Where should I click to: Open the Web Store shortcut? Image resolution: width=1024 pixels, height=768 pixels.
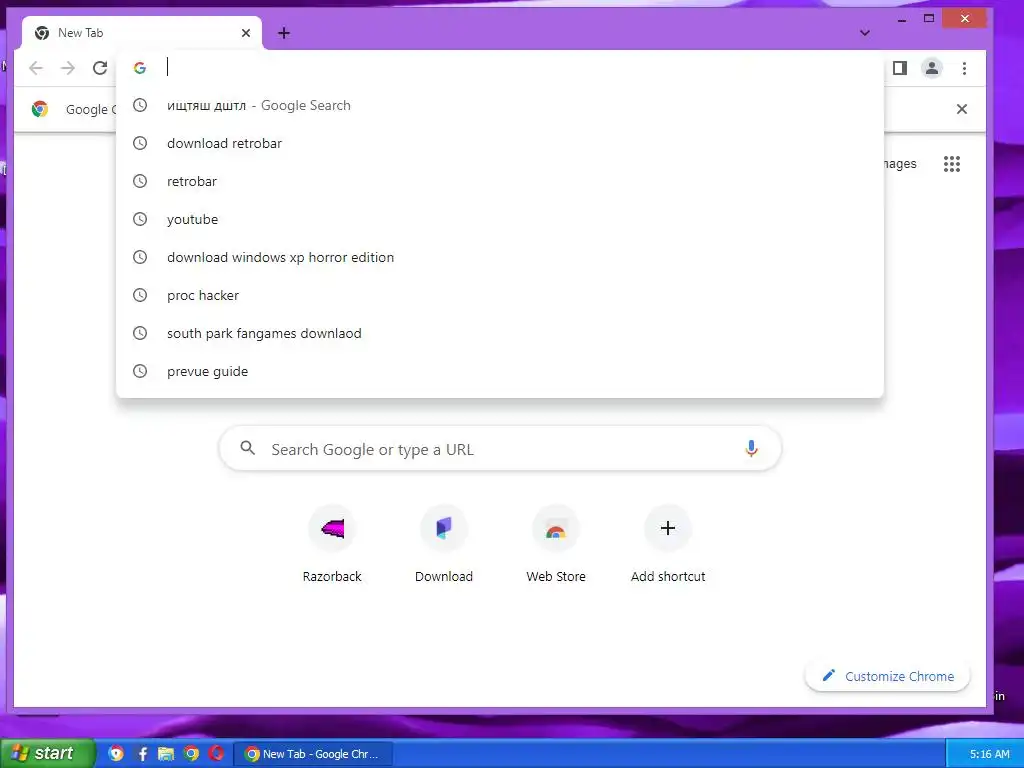coord(556,545)
